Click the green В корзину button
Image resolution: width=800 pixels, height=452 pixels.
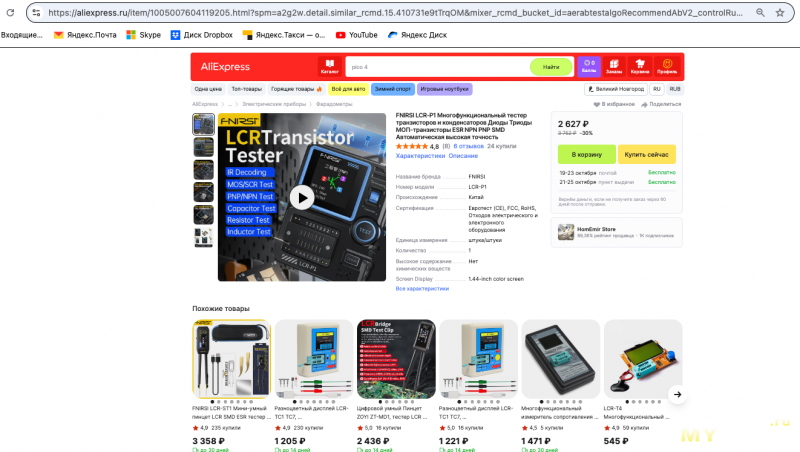(586, 155)
